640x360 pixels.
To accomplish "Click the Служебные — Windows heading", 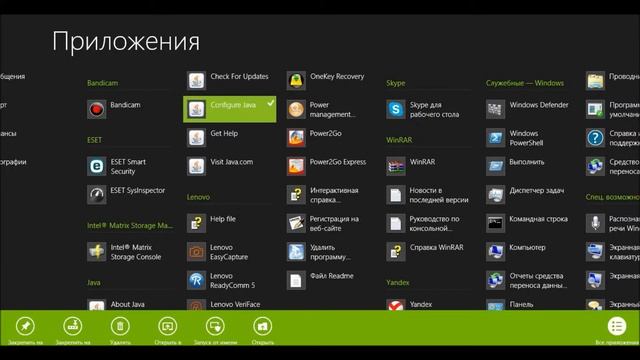I will [524, 83].
